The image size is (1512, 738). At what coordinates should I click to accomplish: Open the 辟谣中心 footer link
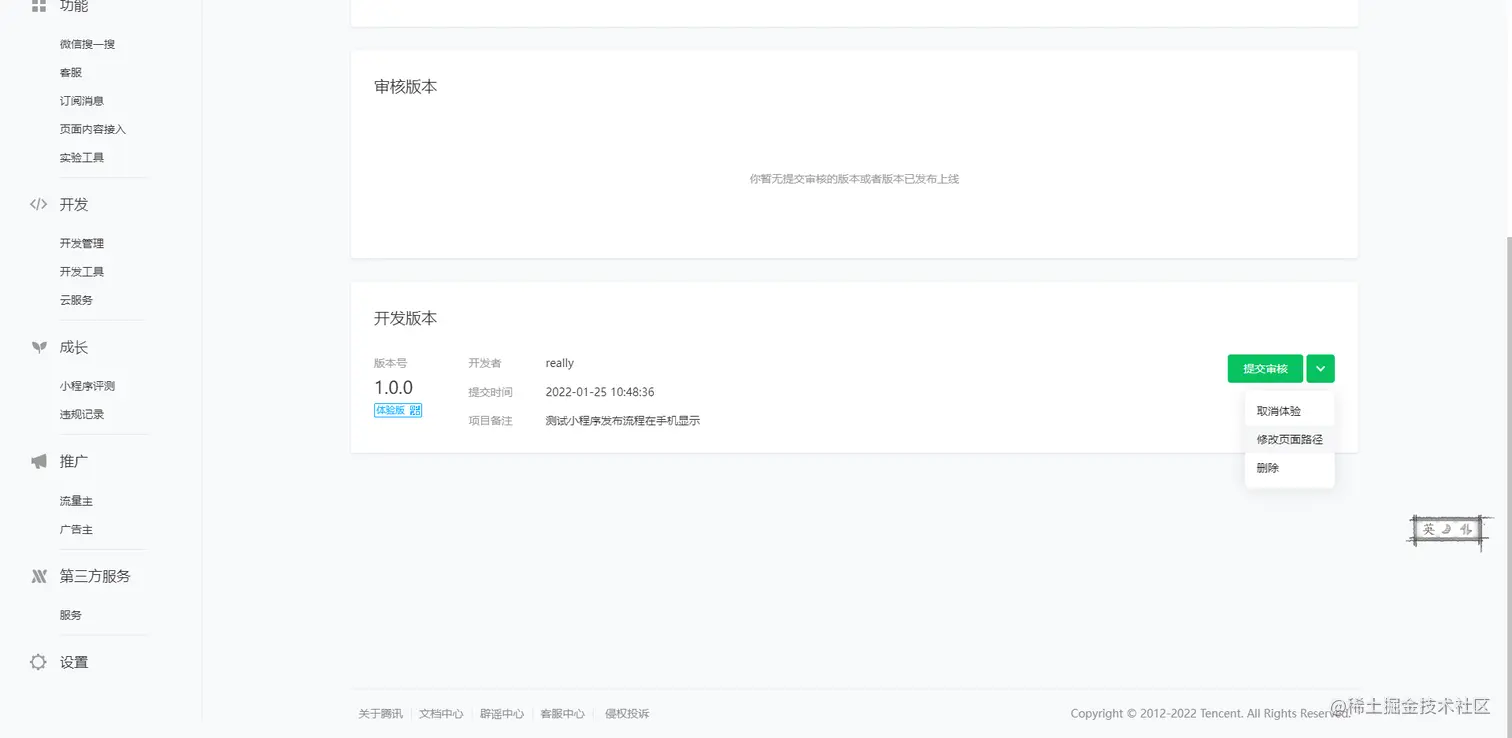502,714
